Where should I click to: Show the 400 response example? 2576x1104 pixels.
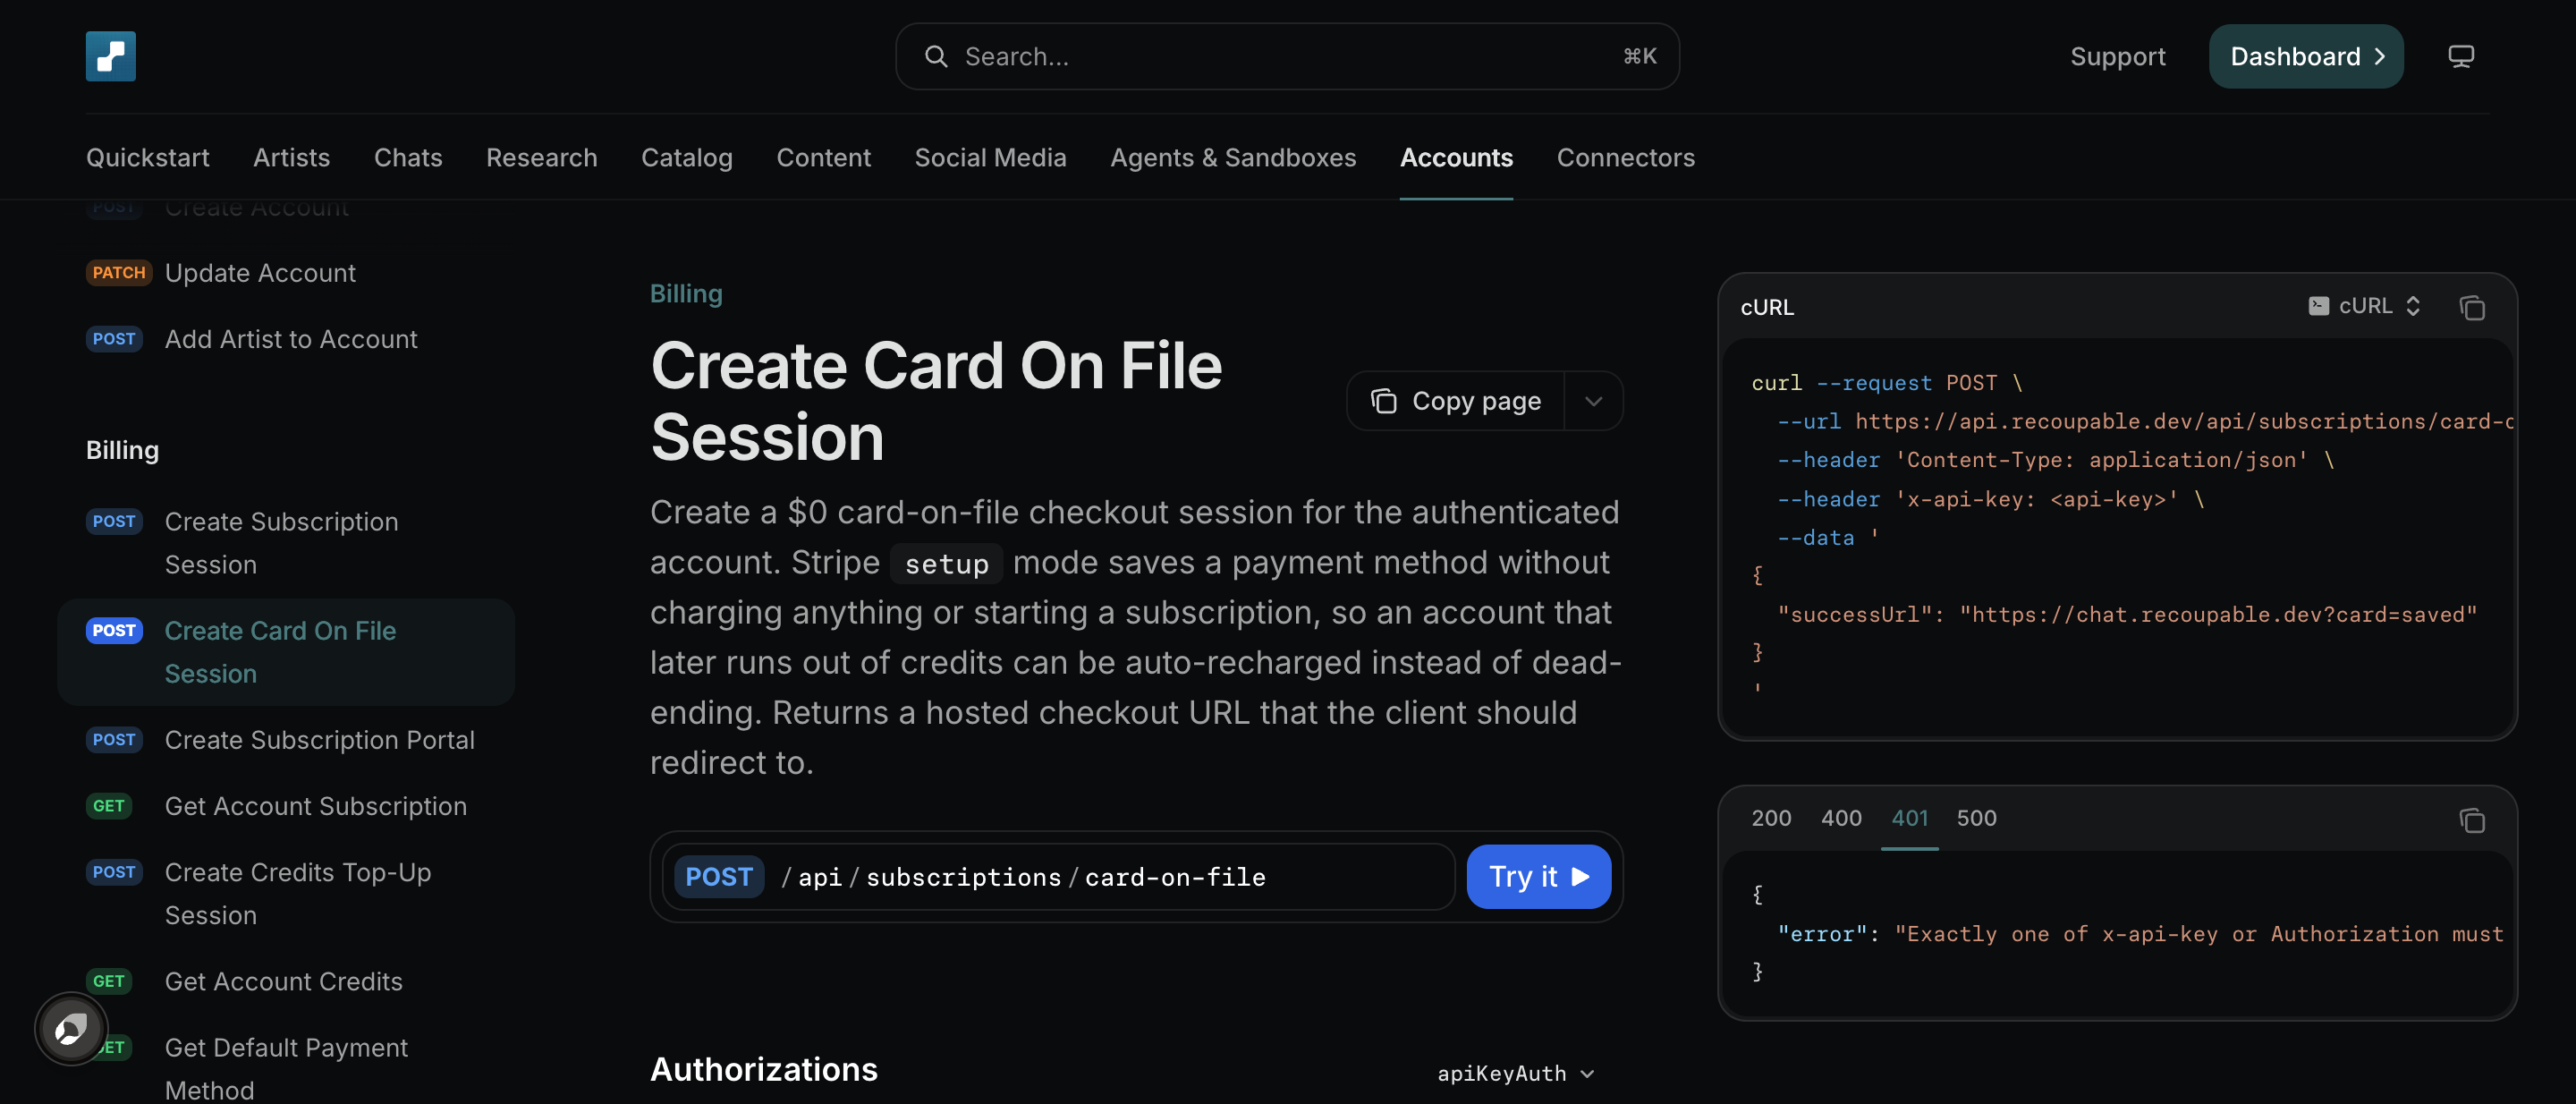1841,818
